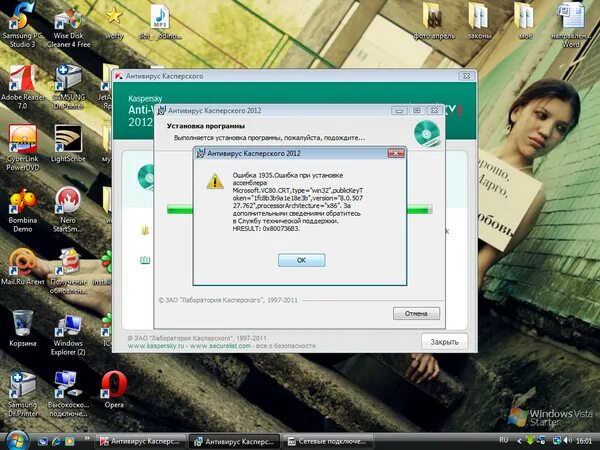This screenshot has width=600, height=450.
Task: Open Корзина recycle bin
Action: [x=22, y=328]
